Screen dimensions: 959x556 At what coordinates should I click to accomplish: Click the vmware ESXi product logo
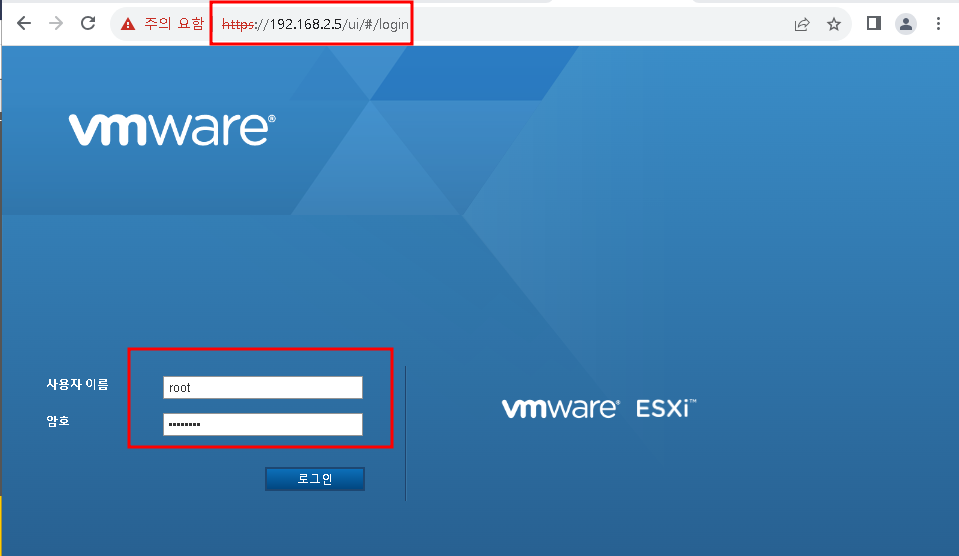599,408
